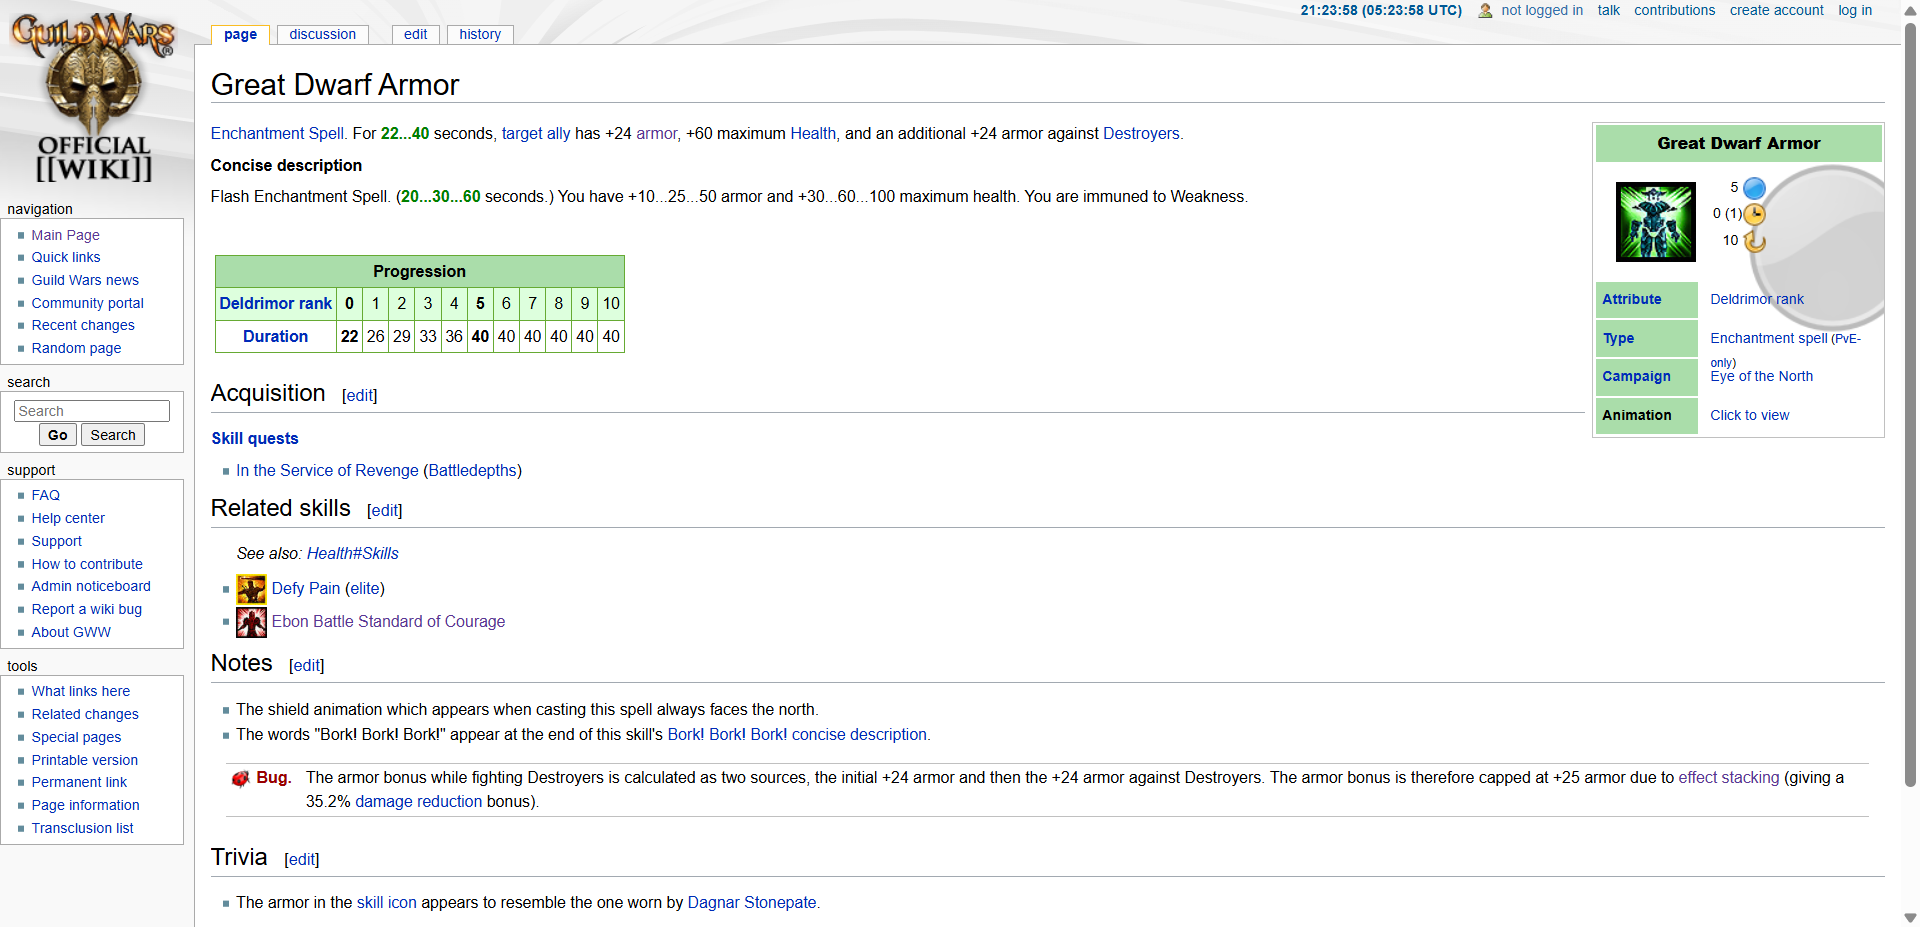Viewport: 1920px width, 927px height.
Task: Click the Great Dwarf Armor skill icon
Action: (x=1655, y=221)
